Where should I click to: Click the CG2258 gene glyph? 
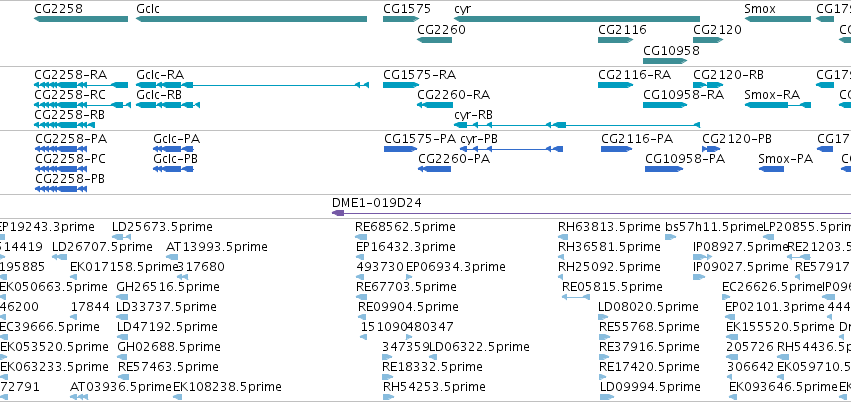point(81,19)
